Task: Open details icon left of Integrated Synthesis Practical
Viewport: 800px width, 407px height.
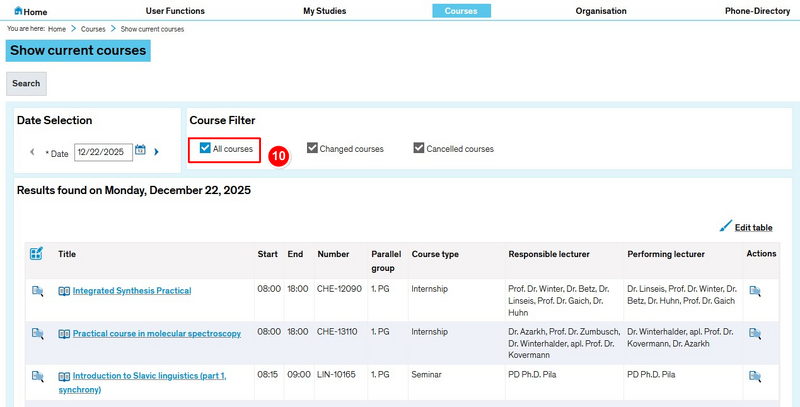Action: click(37, 291)
